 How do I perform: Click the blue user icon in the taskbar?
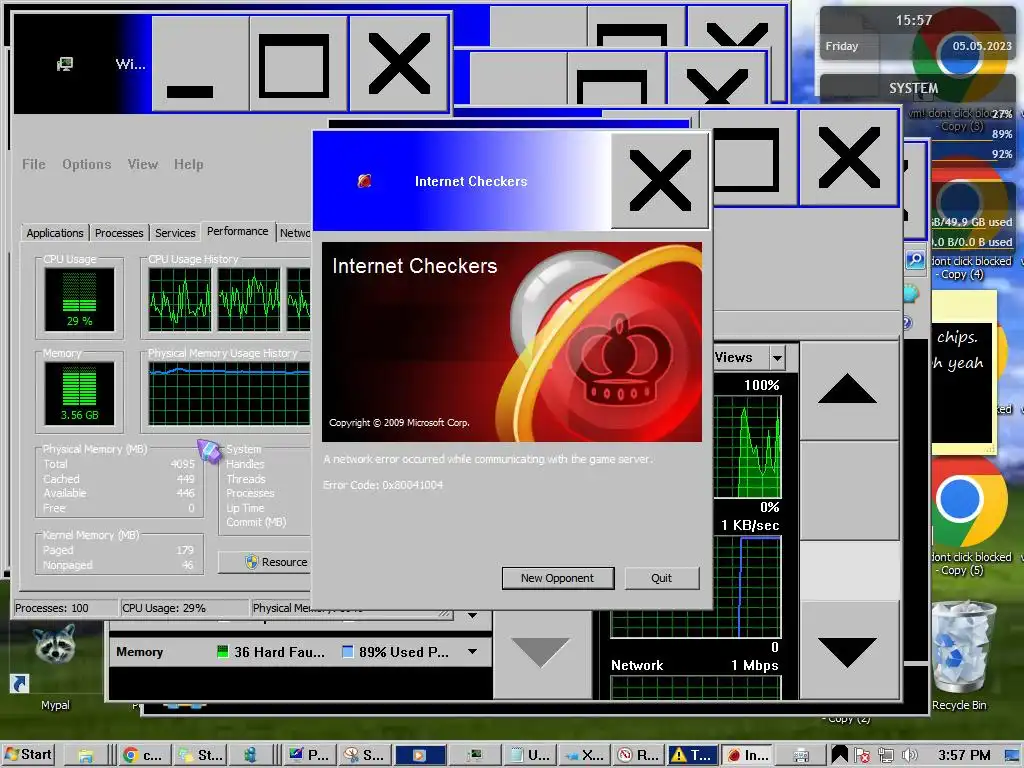coord(250,756)
